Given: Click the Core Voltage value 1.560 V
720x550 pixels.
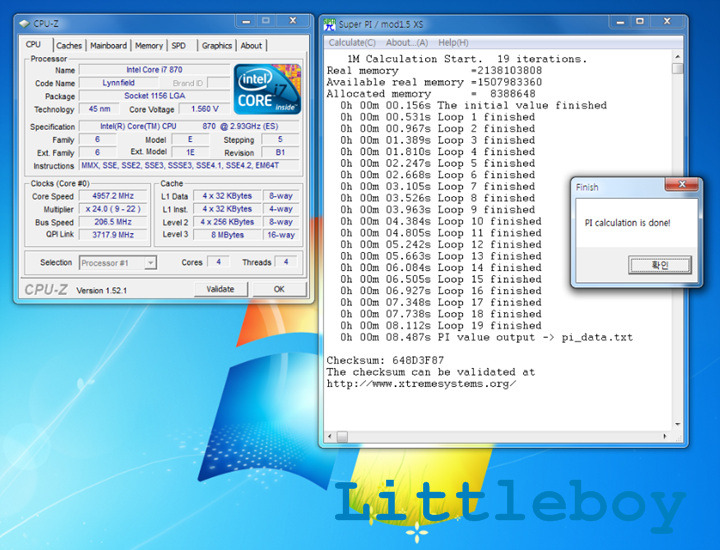Looking at the screenshot, I should tap(205, 109).
